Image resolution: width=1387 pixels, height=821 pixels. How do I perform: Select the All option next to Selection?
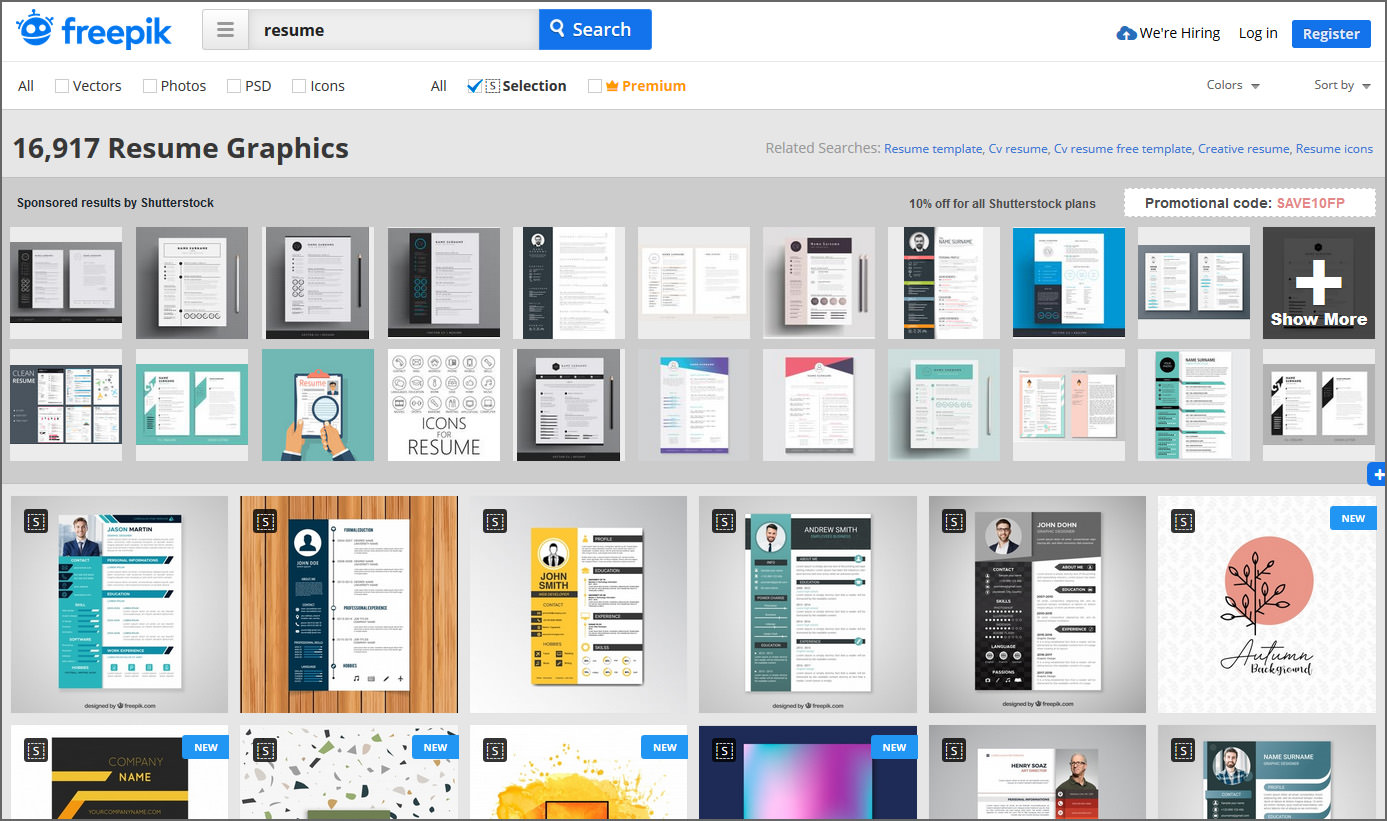438,86
